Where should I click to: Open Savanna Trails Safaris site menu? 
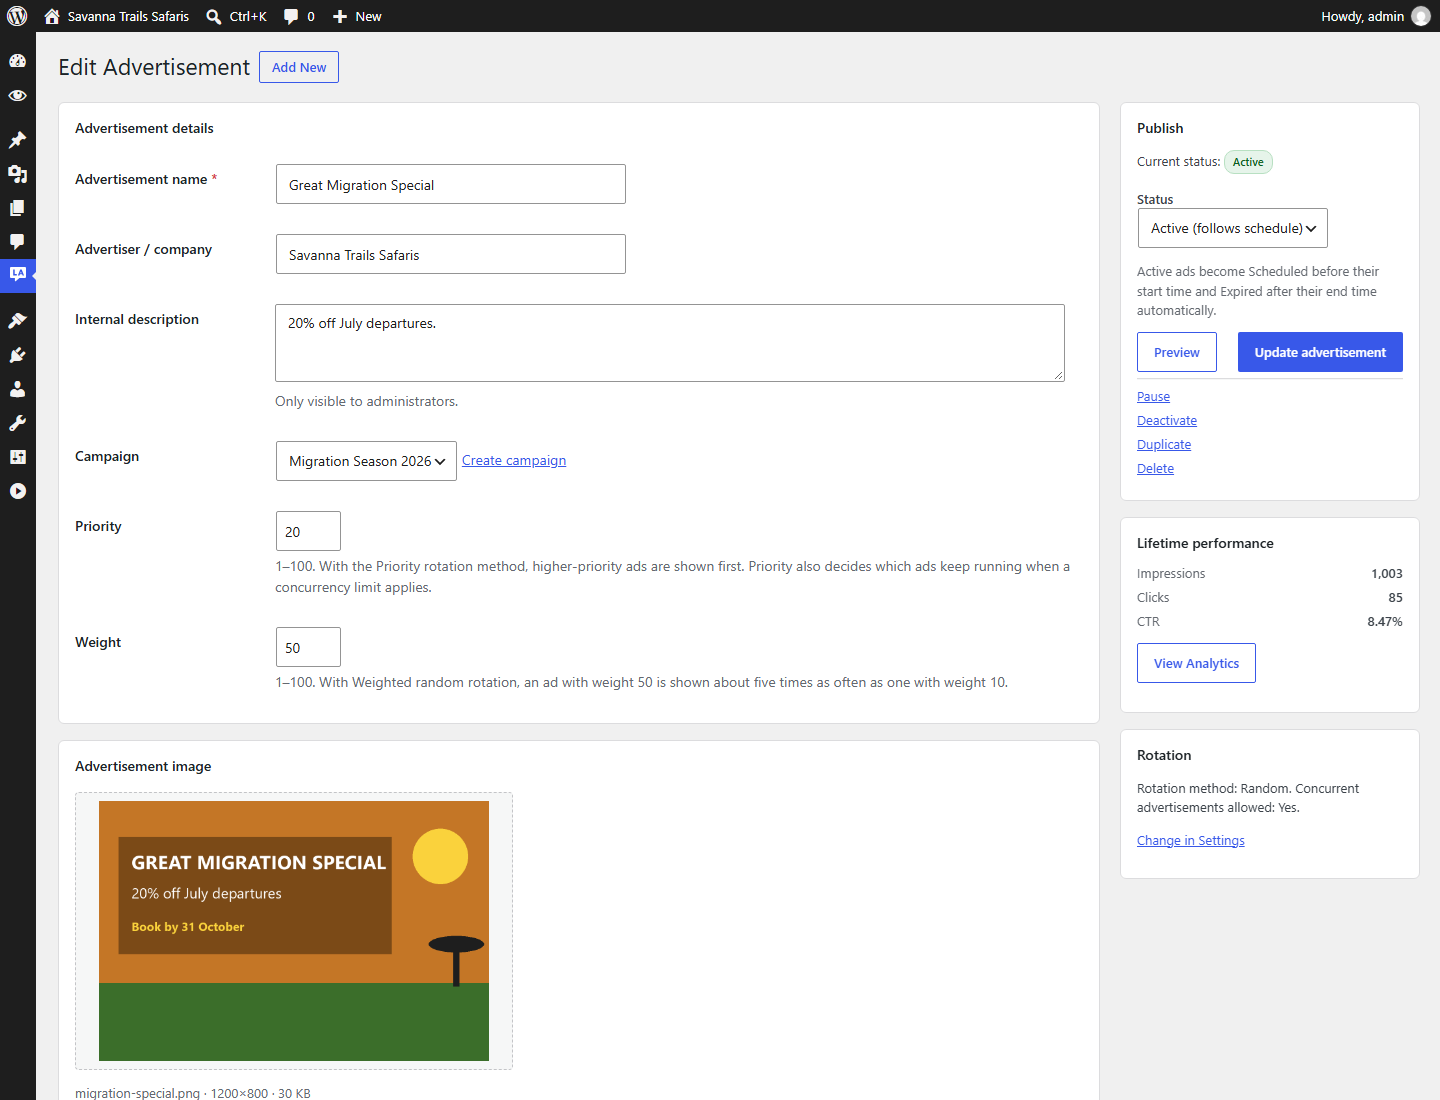[117, 16]
